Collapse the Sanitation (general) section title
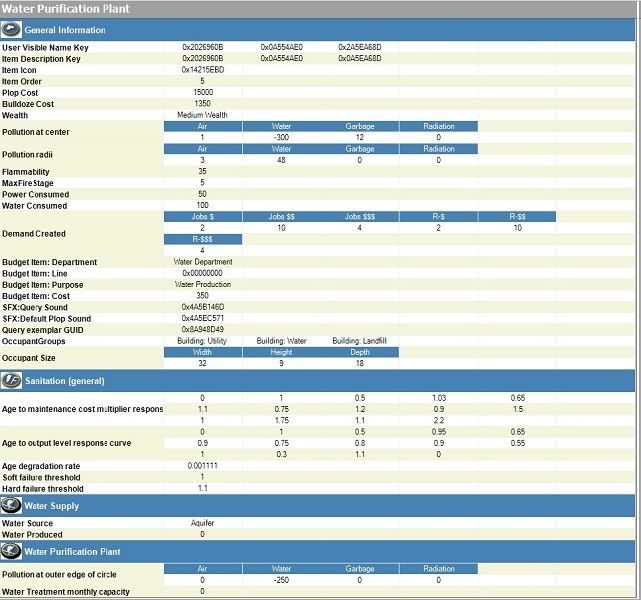641x600 pixels. point(64,381)
